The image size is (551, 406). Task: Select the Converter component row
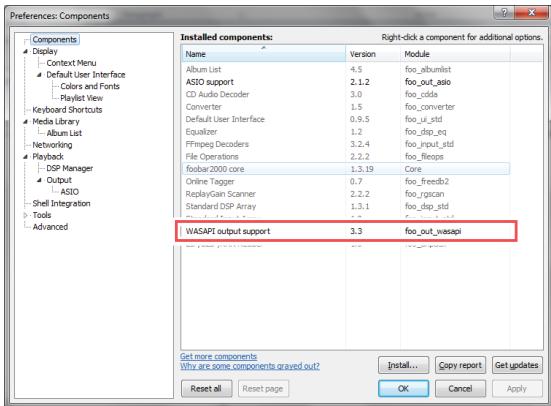click(x=346, y=107)
